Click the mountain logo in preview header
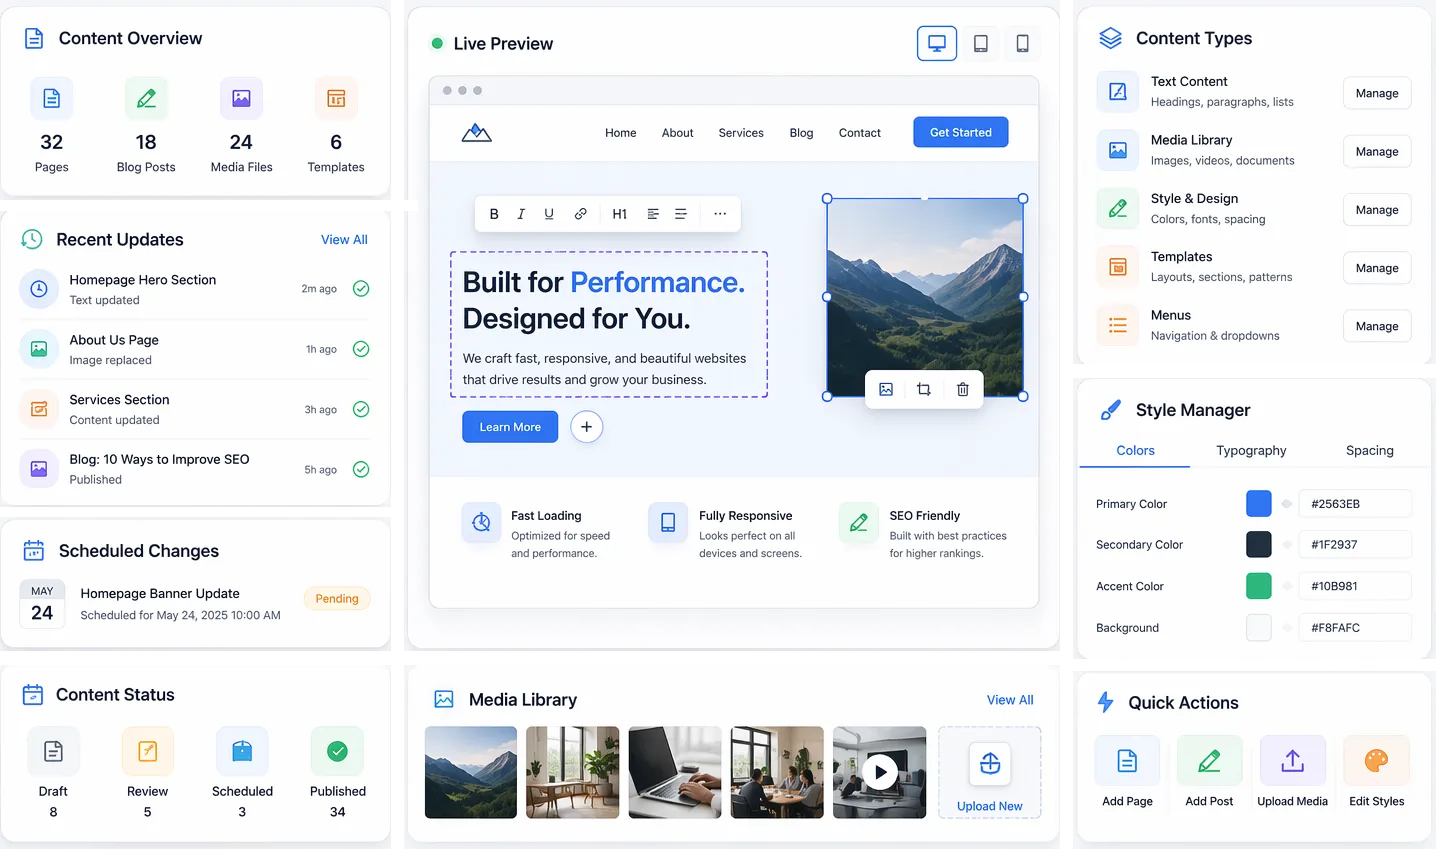This screenshot has width=1436, height=849. point(476,132)
